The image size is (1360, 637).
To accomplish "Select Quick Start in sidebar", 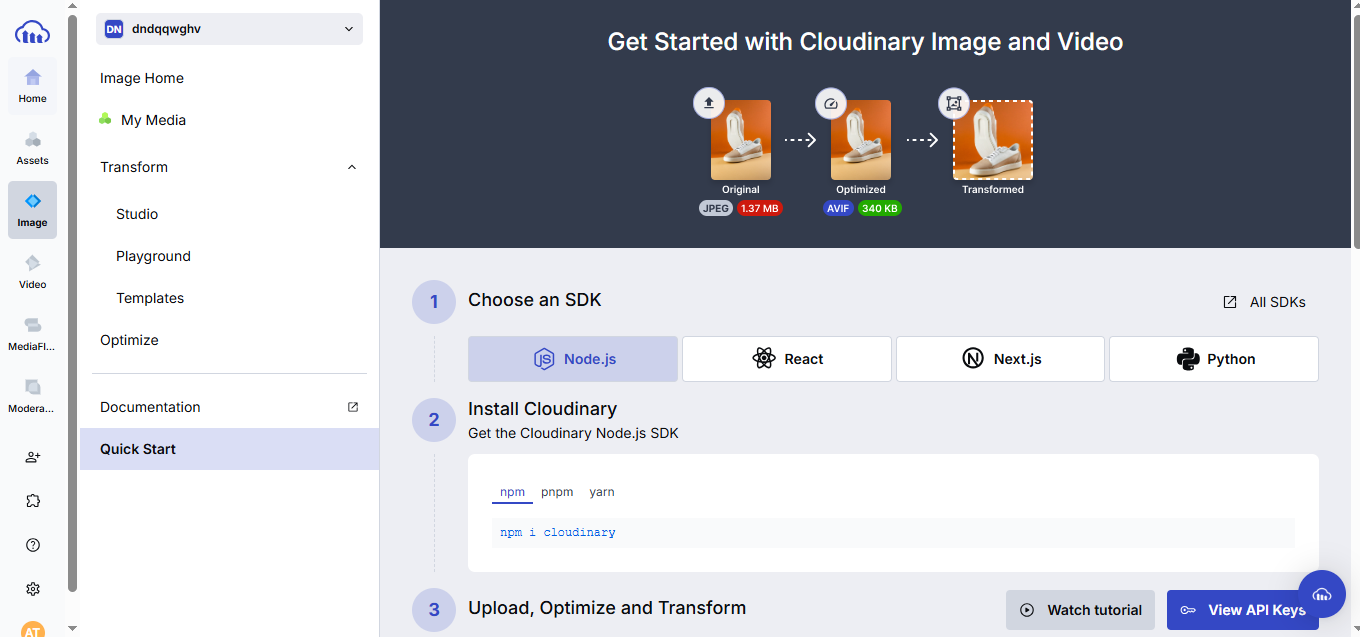I will [229, 449].
